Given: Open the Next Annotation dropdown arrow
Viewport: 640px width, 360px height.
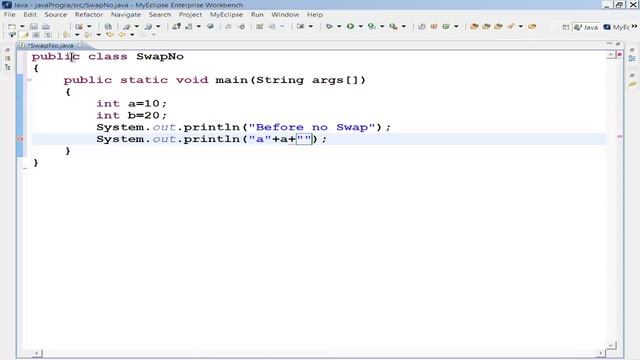Looking at the screenshot, I should tap(77, 35).
